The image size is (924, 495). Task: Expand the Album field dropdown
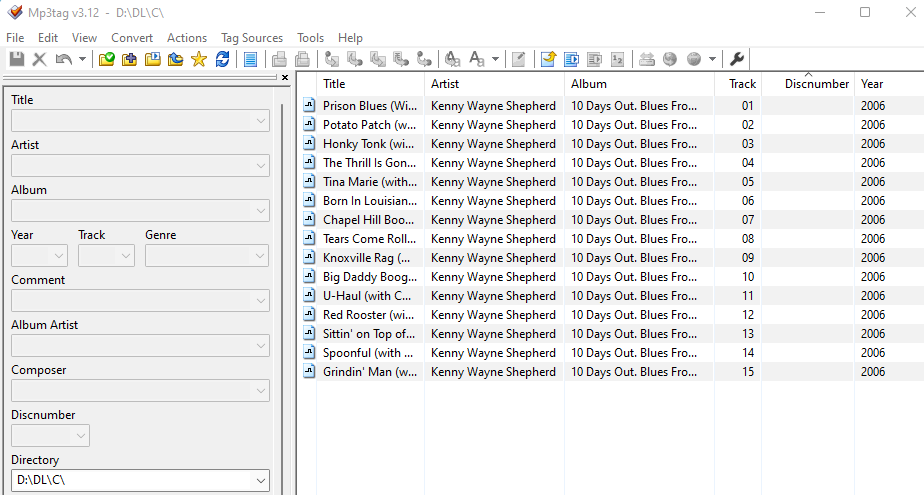click(x=260, y=210)
